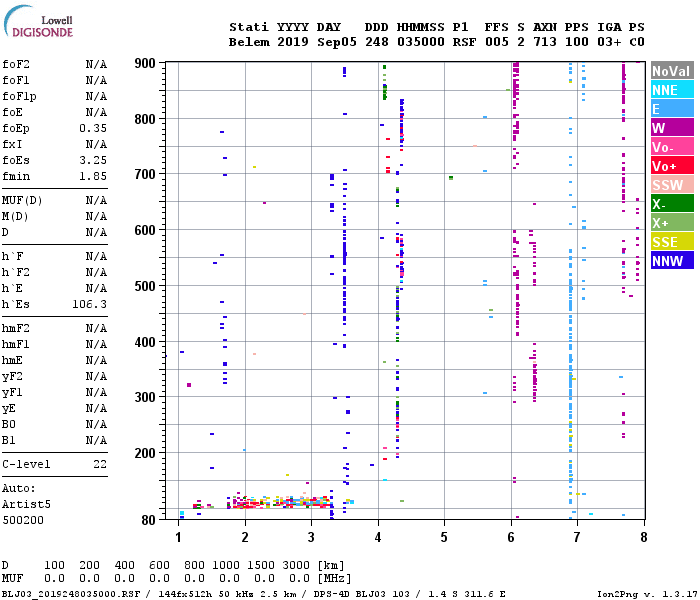
Task: Click the Es layer echo trace
Action: (279, 503)
